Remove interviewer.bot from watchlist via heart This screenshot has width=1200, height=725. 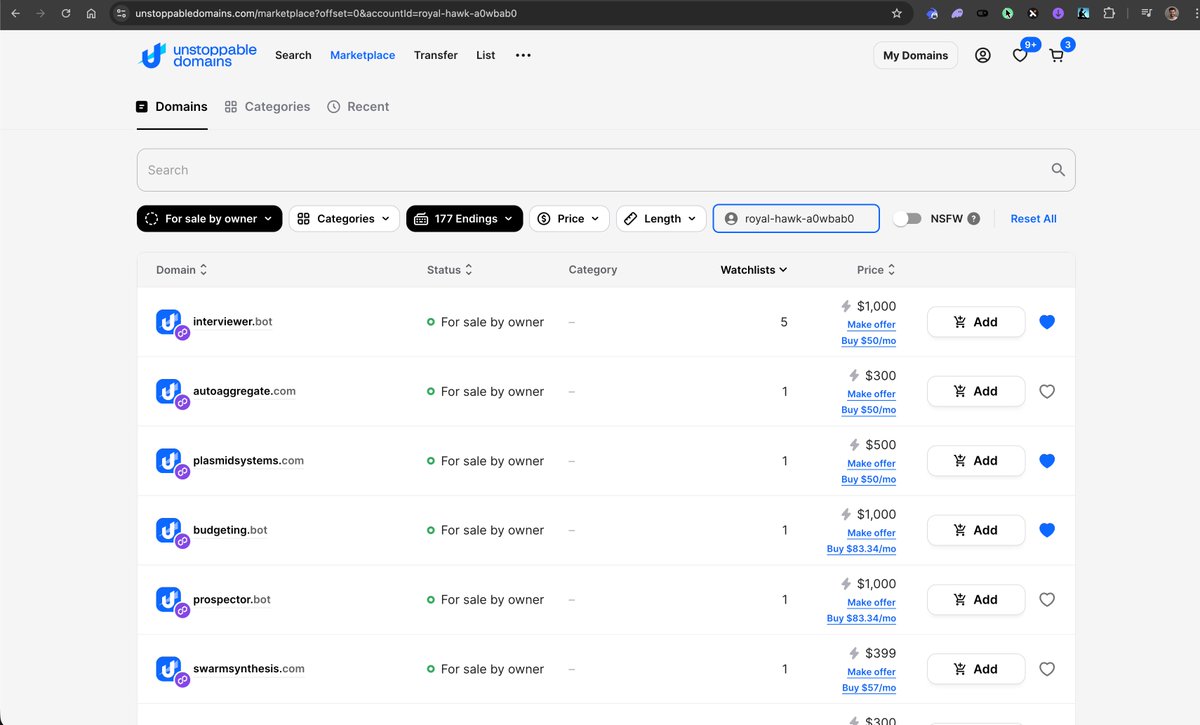coord(1047,322)
